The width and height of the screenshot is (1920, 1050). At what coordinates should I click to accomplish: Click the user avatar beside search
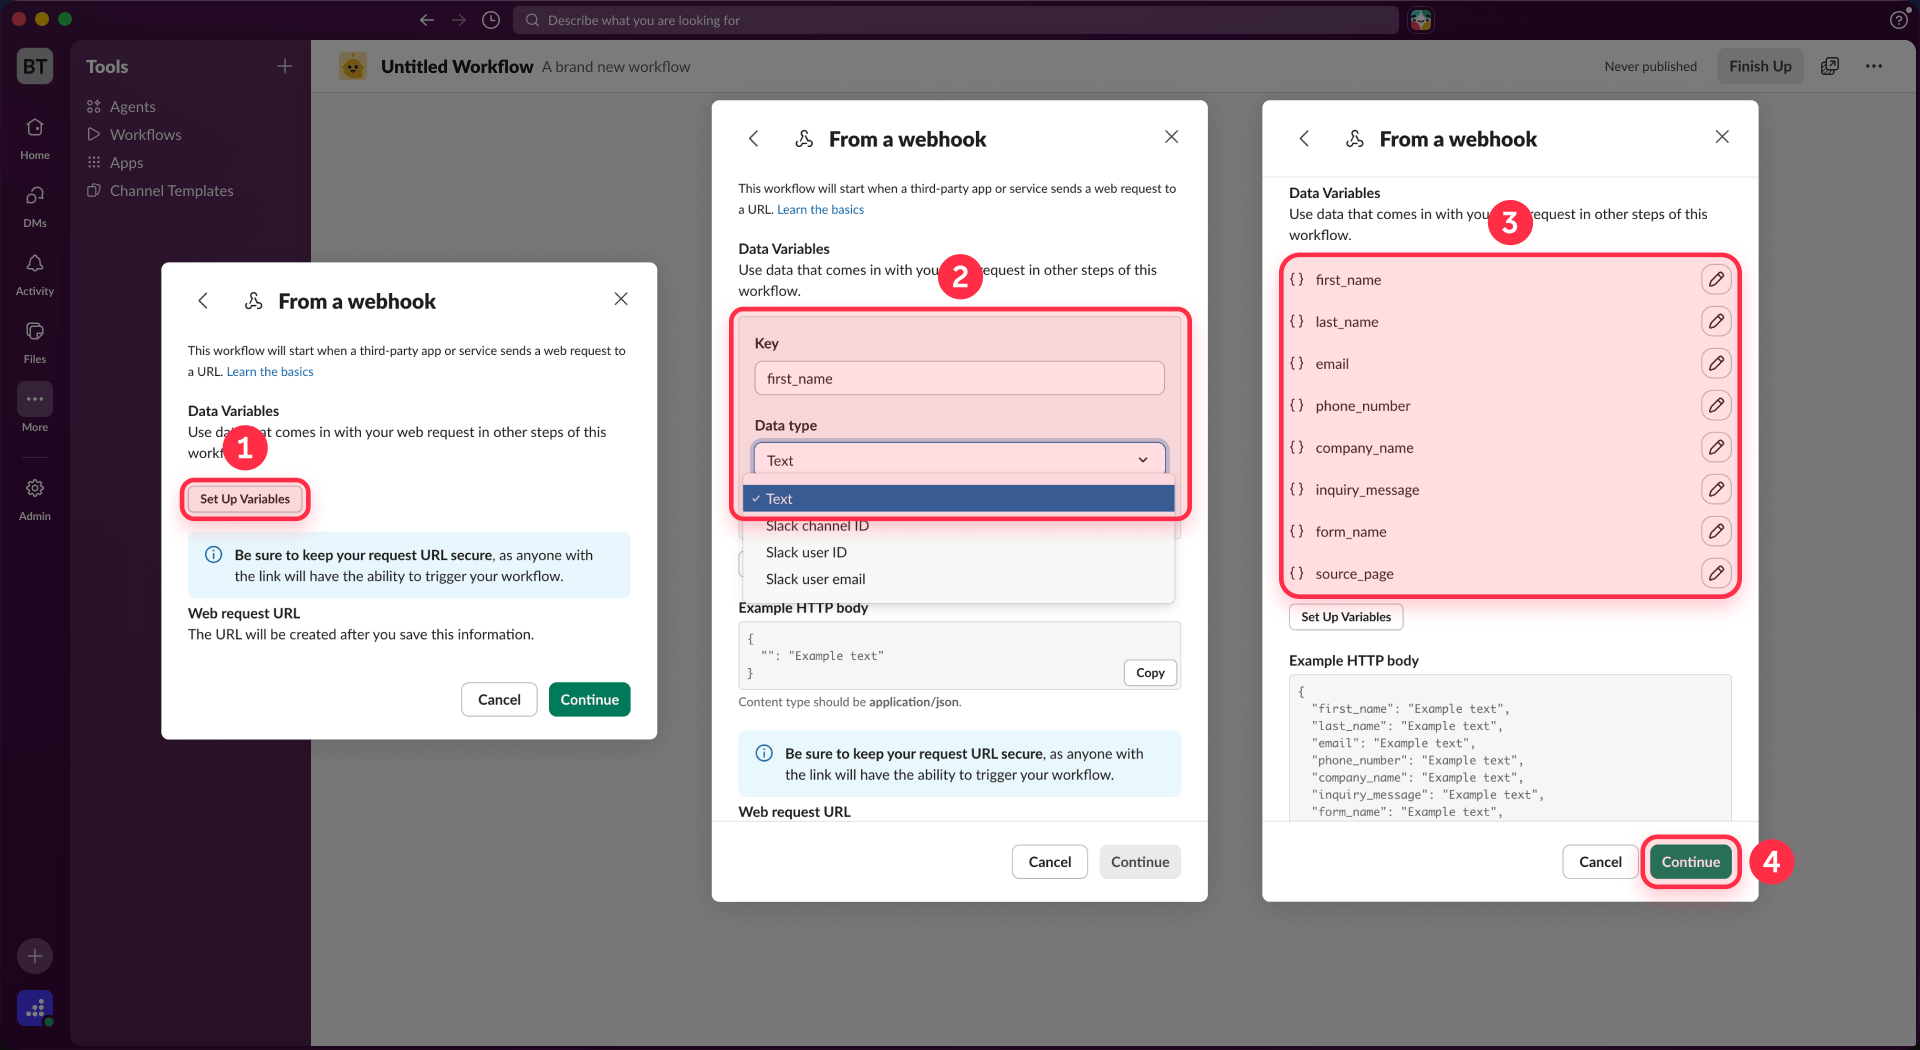pyautogui.click(x=1421, y=20)
